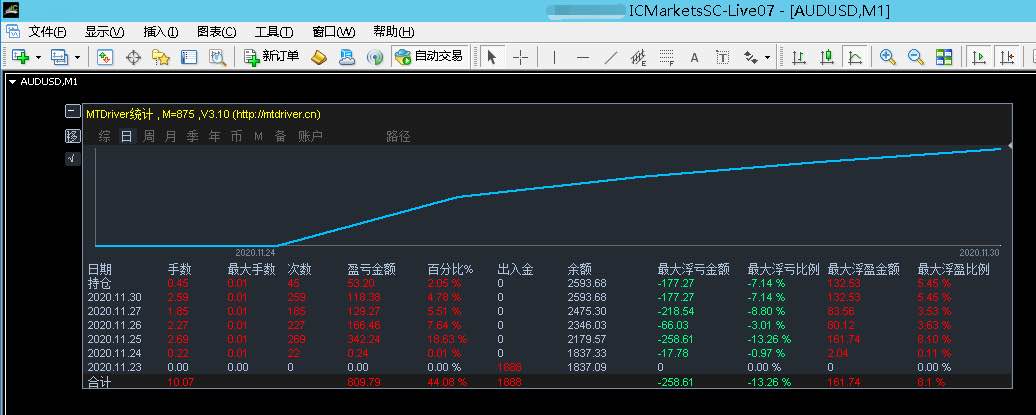Screen dimensions: 1036x415
Task: Open the profiles dropdown arrow
Action: coord(77,57)
